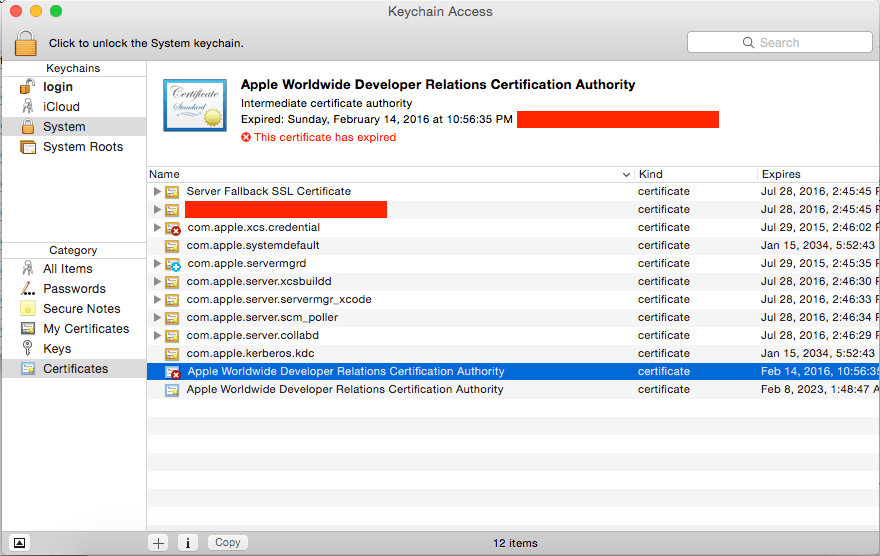
Task: Expand the com.apple.server.collabd row
Action: (x=157, y=336)
